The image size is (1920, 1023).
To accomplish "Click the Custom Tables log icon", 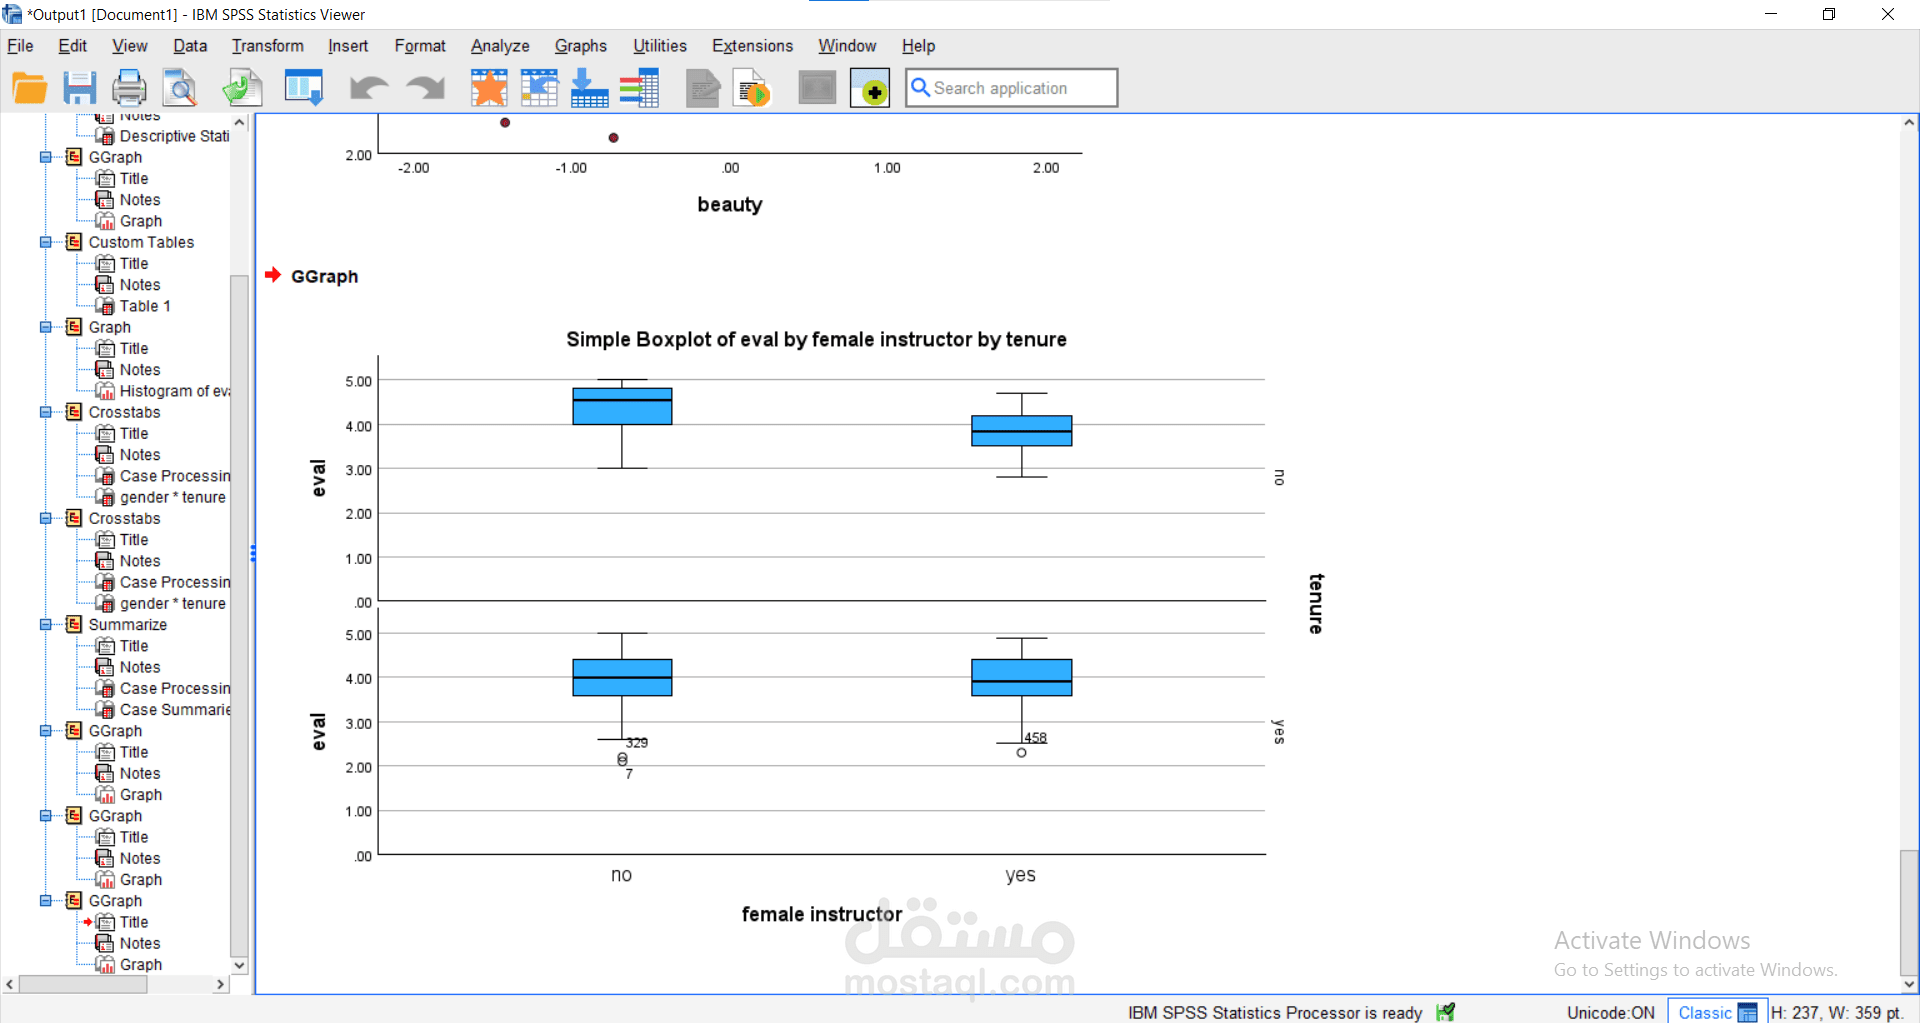I will pos(74,242).
